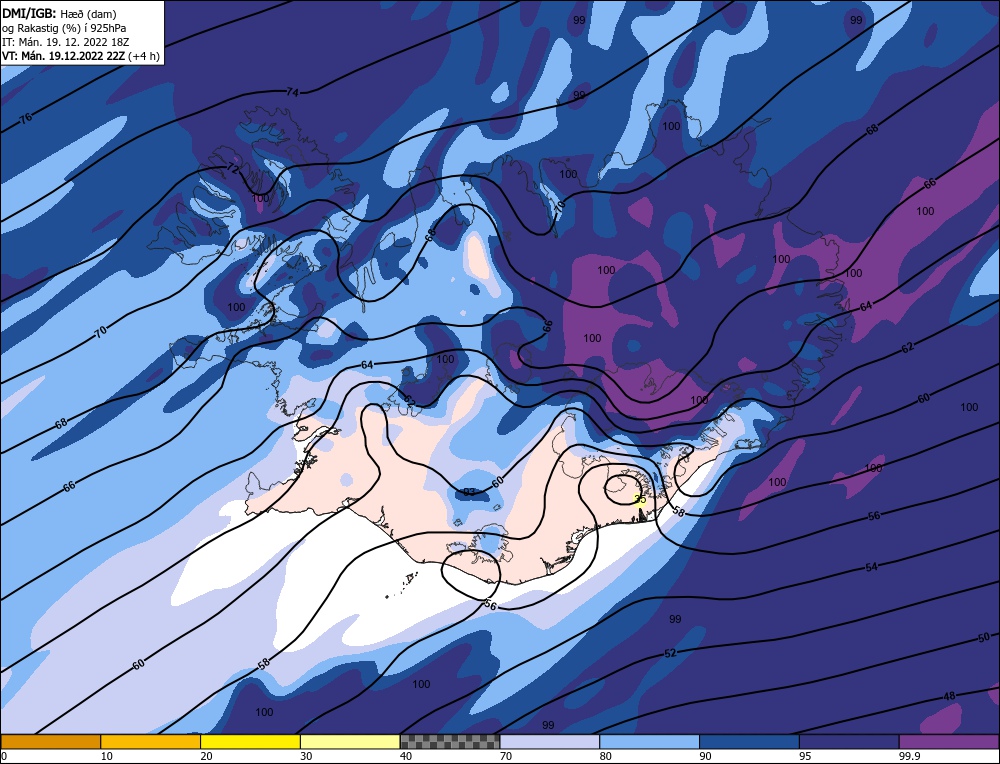Click the contour label "76"
Image resolution: width=1000 pixels, height=764 pixels.
coord(26,118)
